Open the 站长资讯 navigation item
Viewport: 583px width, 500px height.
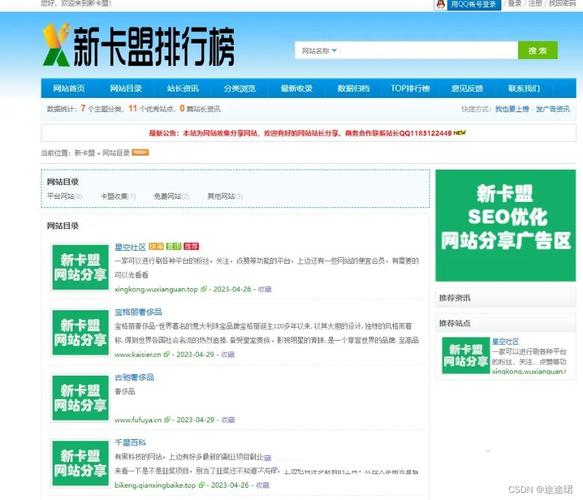click(183, 88)
